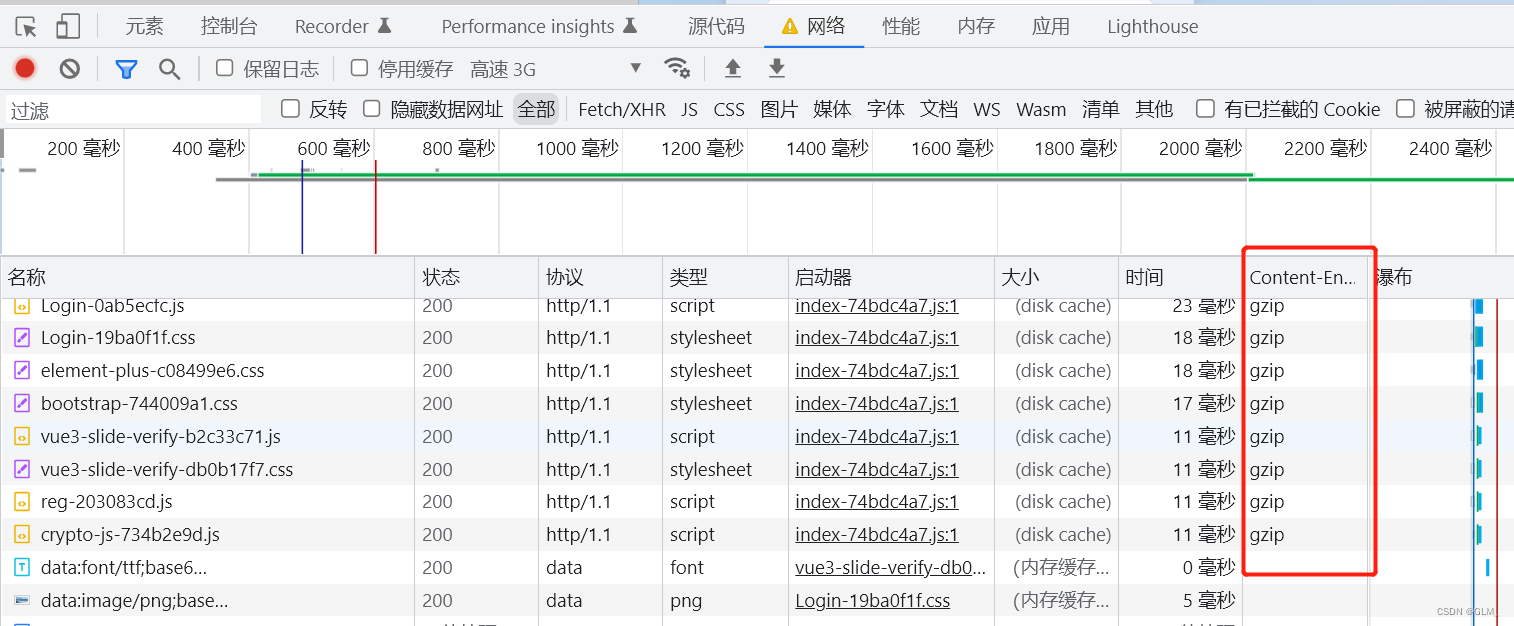This screenshot has height=626, width=1514.
Task: Open vue3-slide-verify-db0... initiator link in font row
Action: pyautogui.click(x=891, y=568)
